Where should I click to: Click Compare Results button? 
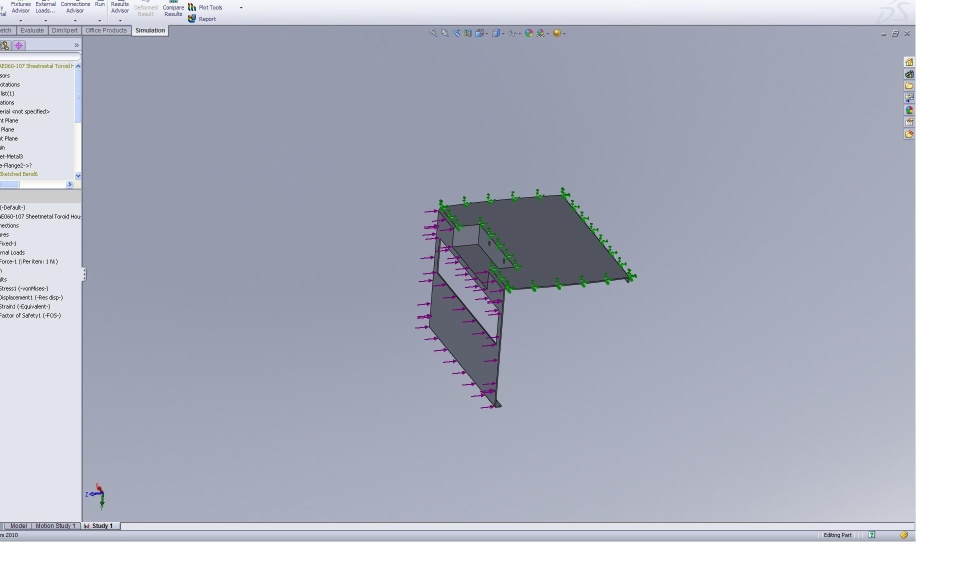click(x=173, y=8)
